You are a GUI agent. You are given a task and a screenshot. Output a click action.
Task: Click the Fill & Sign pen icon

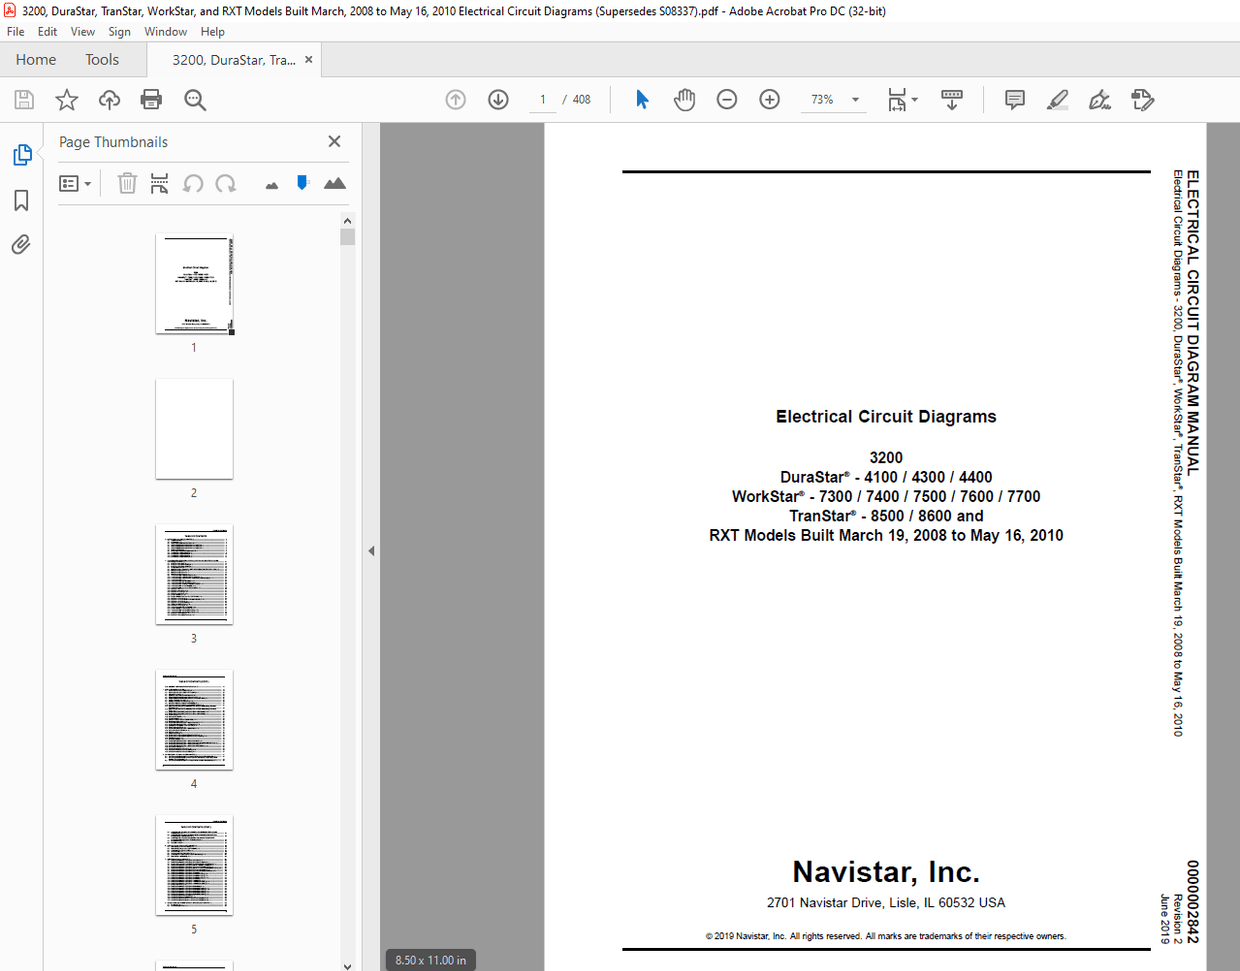pos(1099,99)
